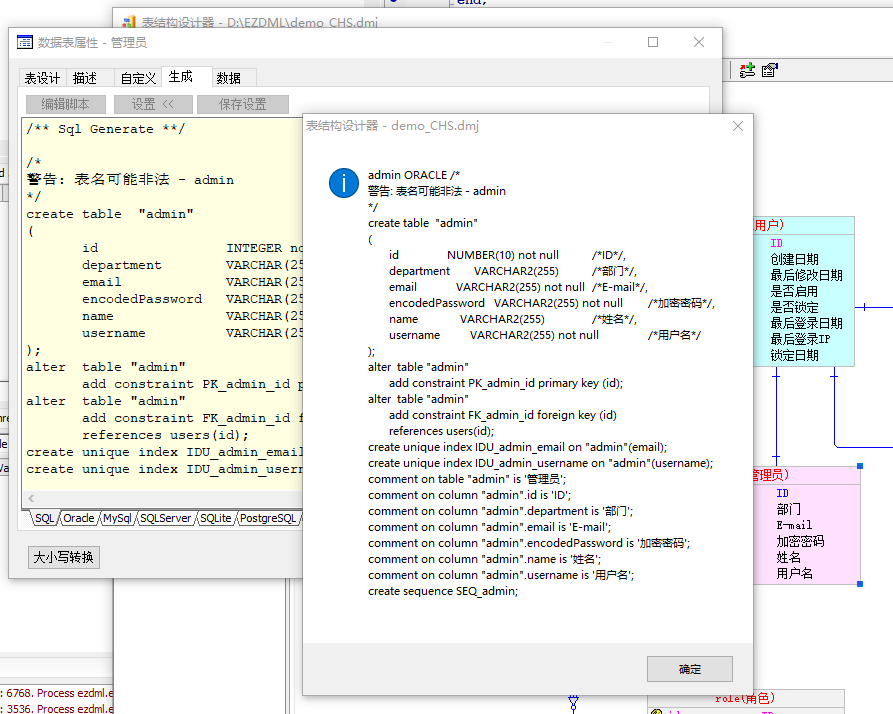
Task: Select the 创建日期 field in the 用户 table
Action: [x=794, y=260]
